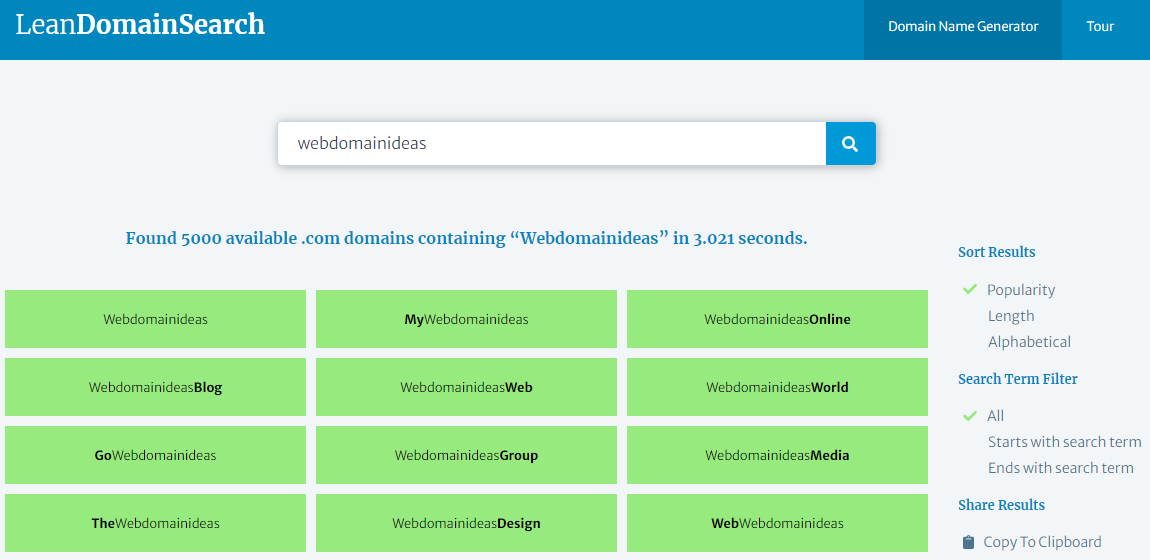Click into the webdomainideas search field
Viewport: 1150px width, 560px height.
550,144
